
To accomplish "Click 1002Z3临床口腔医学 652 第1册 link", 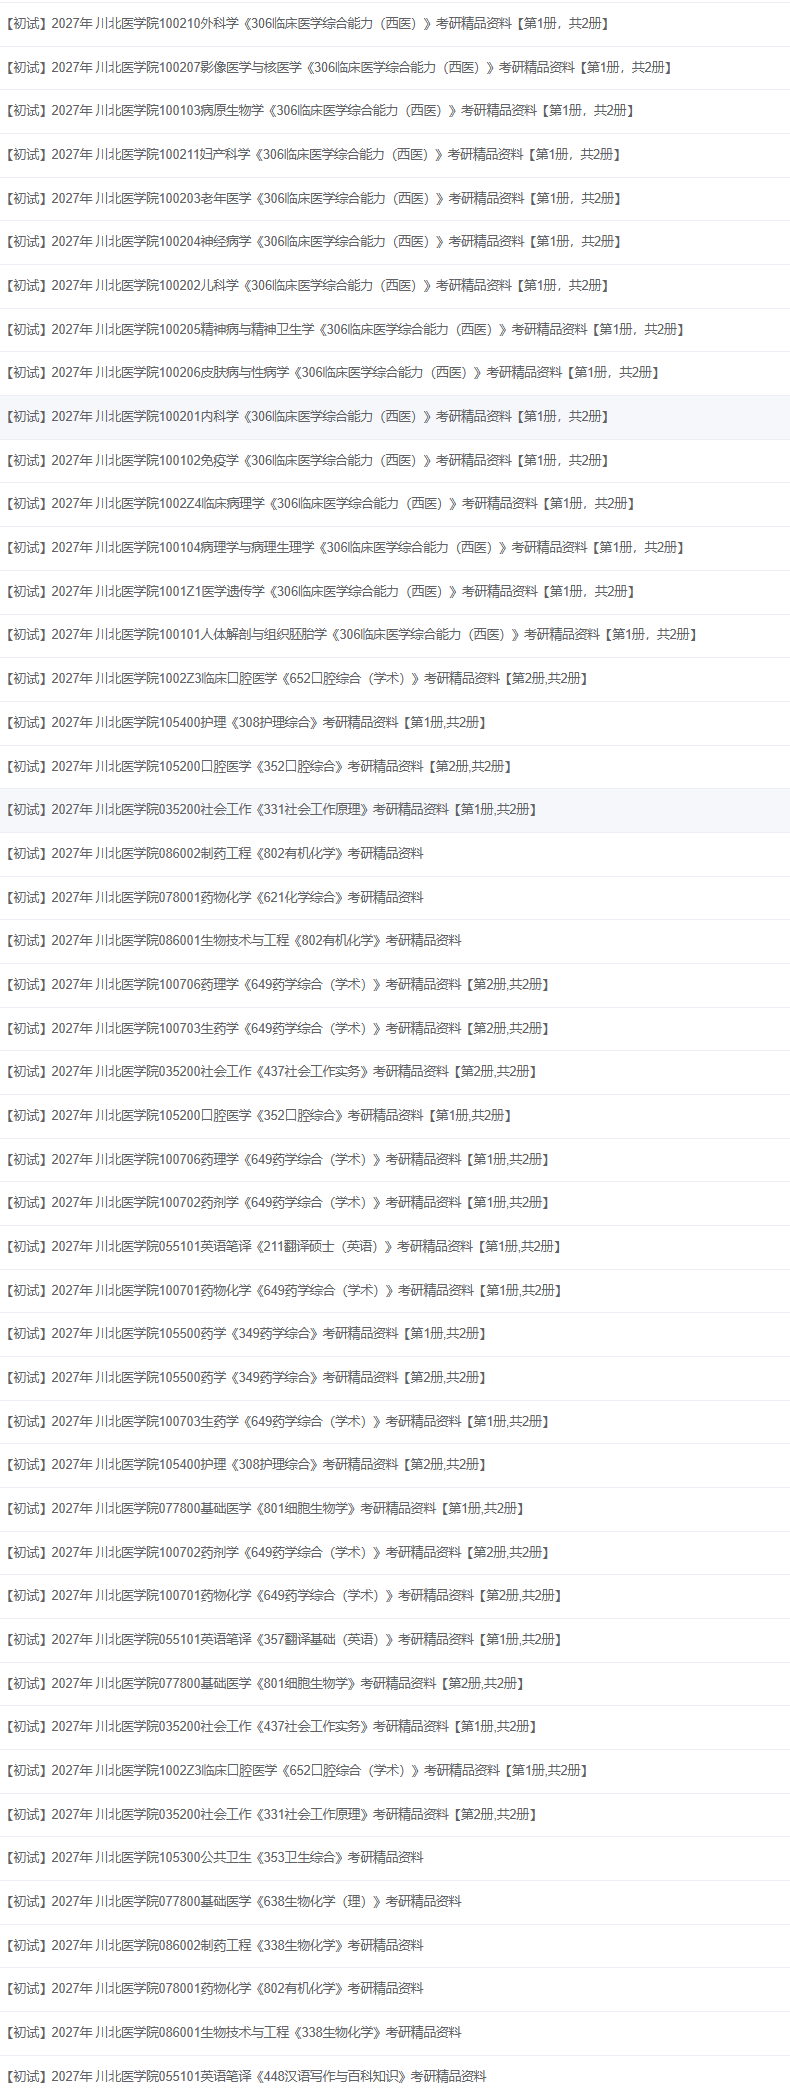I will [296, 1770].
